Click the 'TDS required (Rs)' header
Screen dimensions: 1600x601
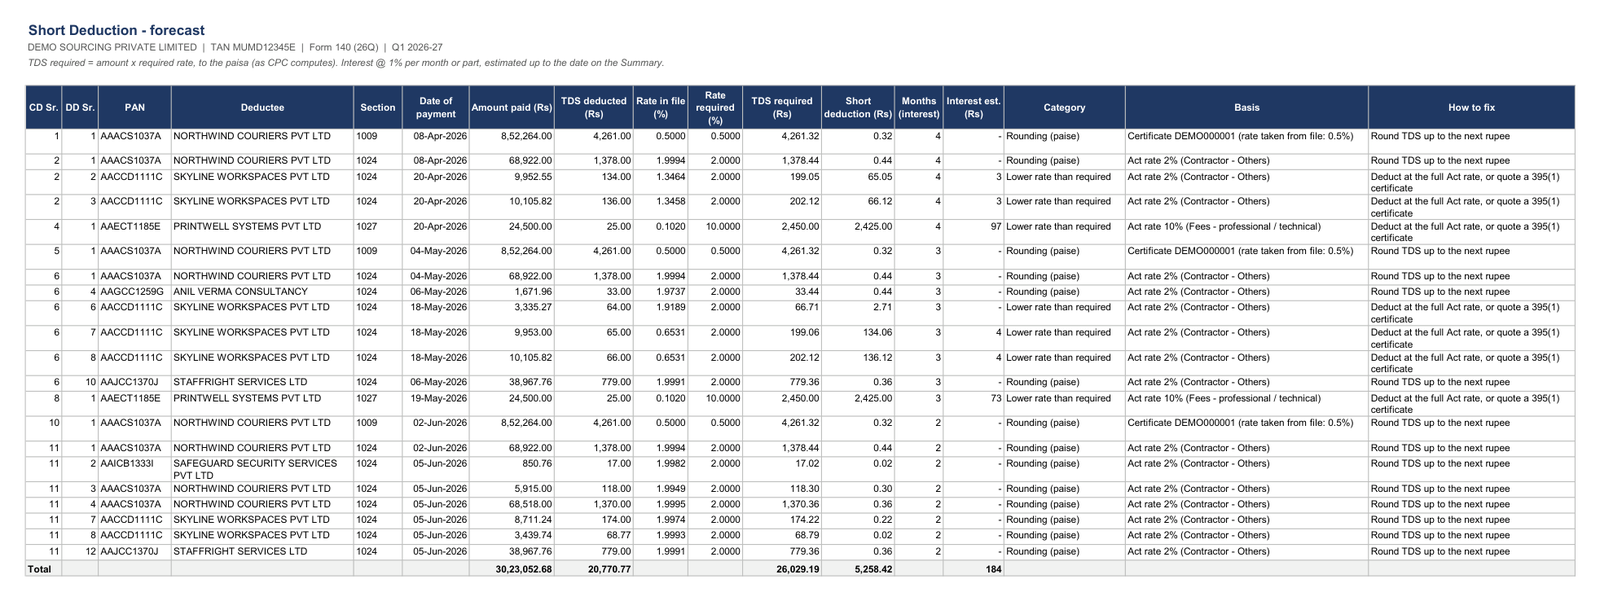pos(782,108)
